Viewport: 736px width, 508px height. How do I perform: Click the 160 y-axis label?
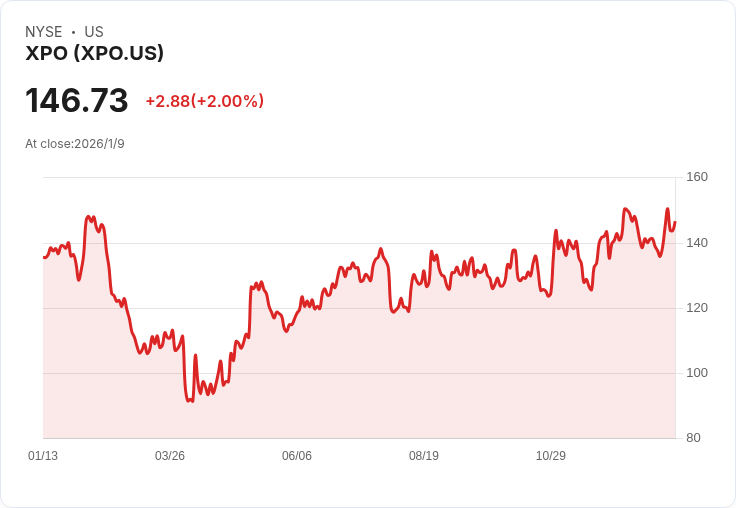click(697, 177)
